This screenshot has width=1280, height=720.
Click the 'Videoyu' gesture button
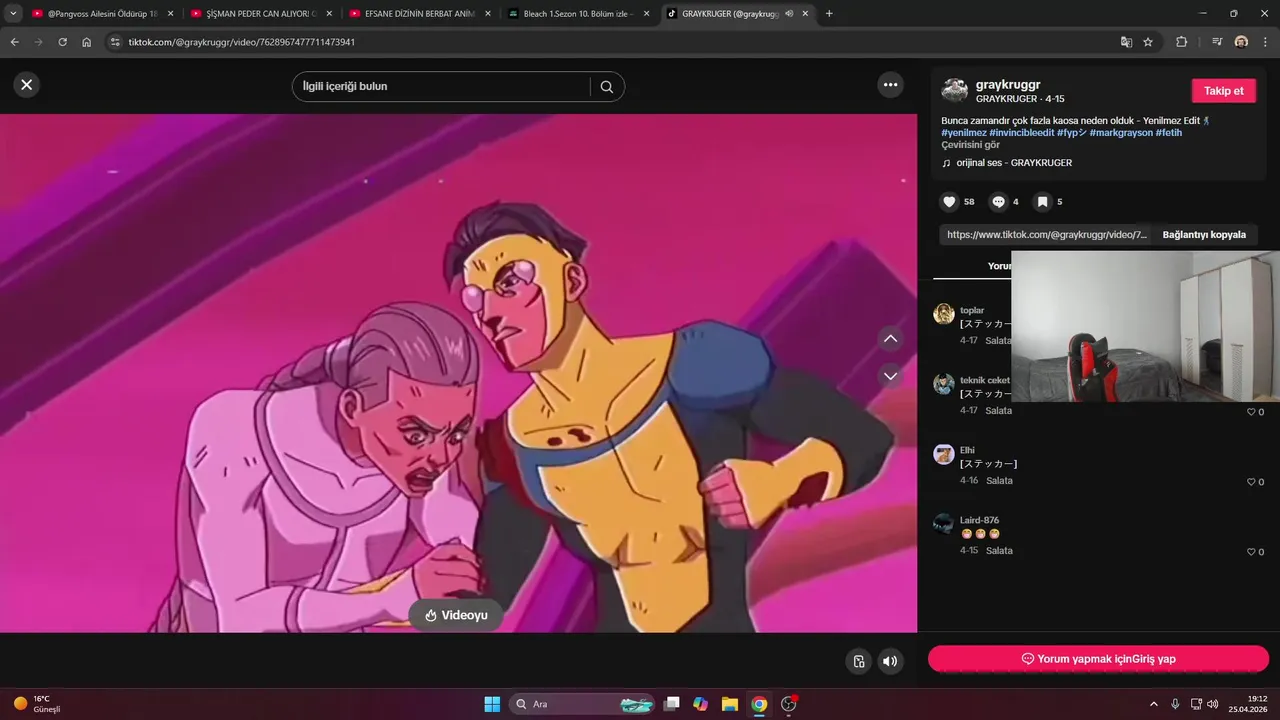pyautogui.click(x=456, y=615)
